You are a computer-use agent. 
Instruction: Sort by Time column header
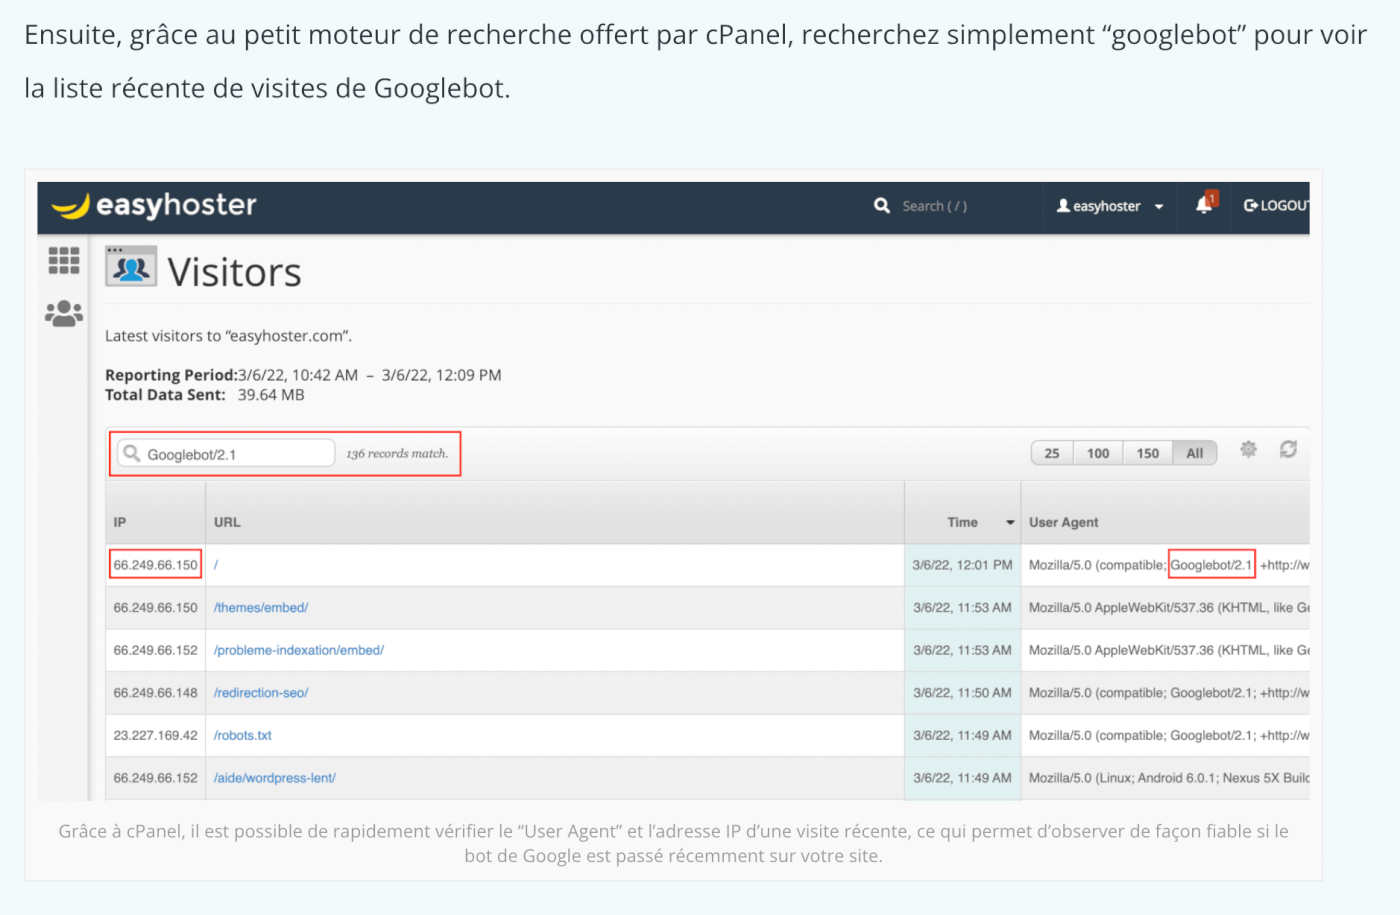(962, 522)
